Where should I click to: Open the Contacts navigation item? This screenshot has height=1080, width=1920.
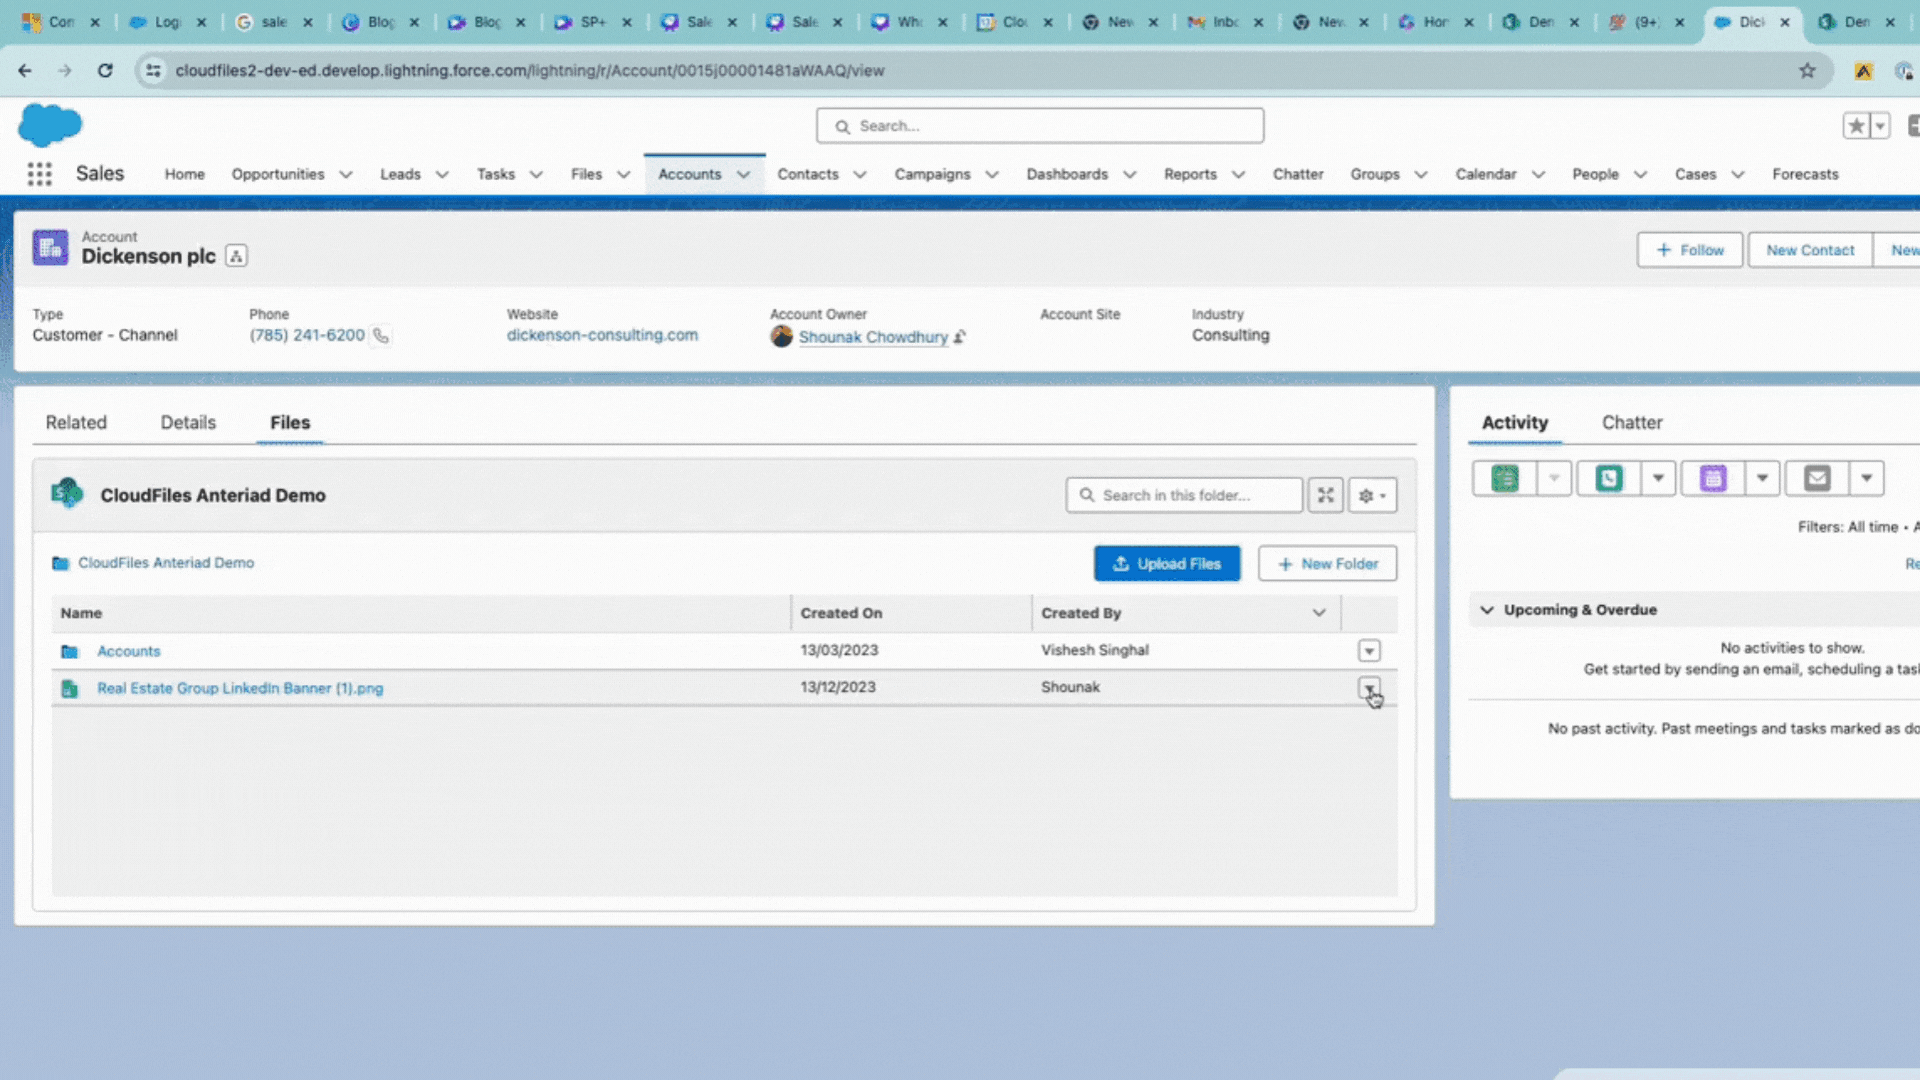tap(808, 174)
